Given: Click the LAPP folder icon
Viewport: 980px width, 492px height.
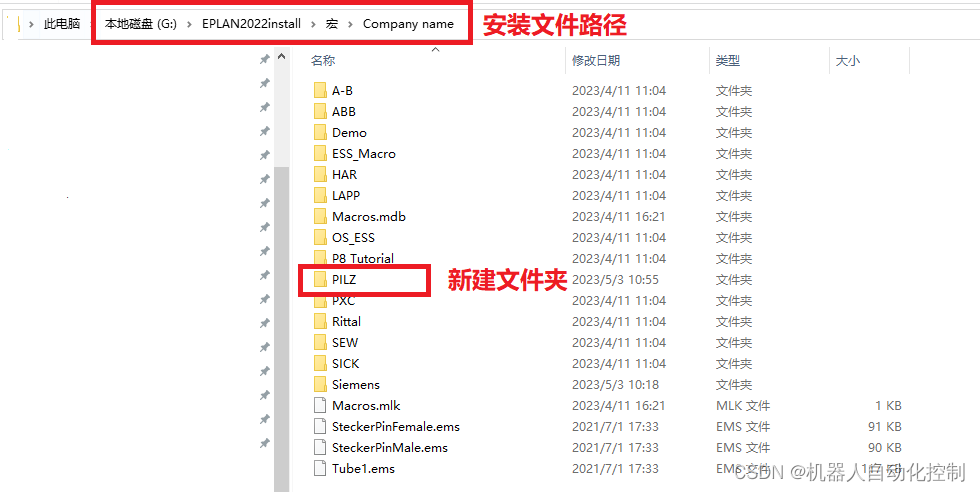Looking at the screenshot, I should tap(320, 196).
